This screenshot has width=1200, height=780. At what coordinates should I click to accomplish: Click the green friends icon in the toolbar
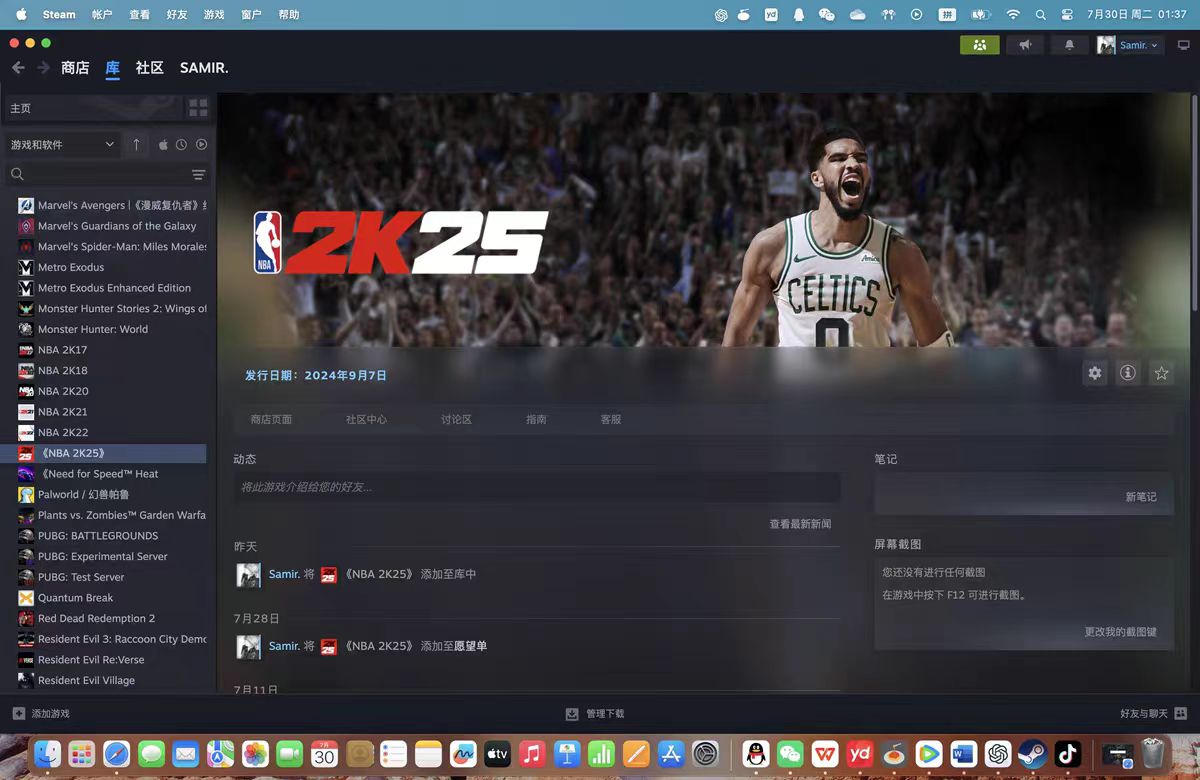point(979,44)
